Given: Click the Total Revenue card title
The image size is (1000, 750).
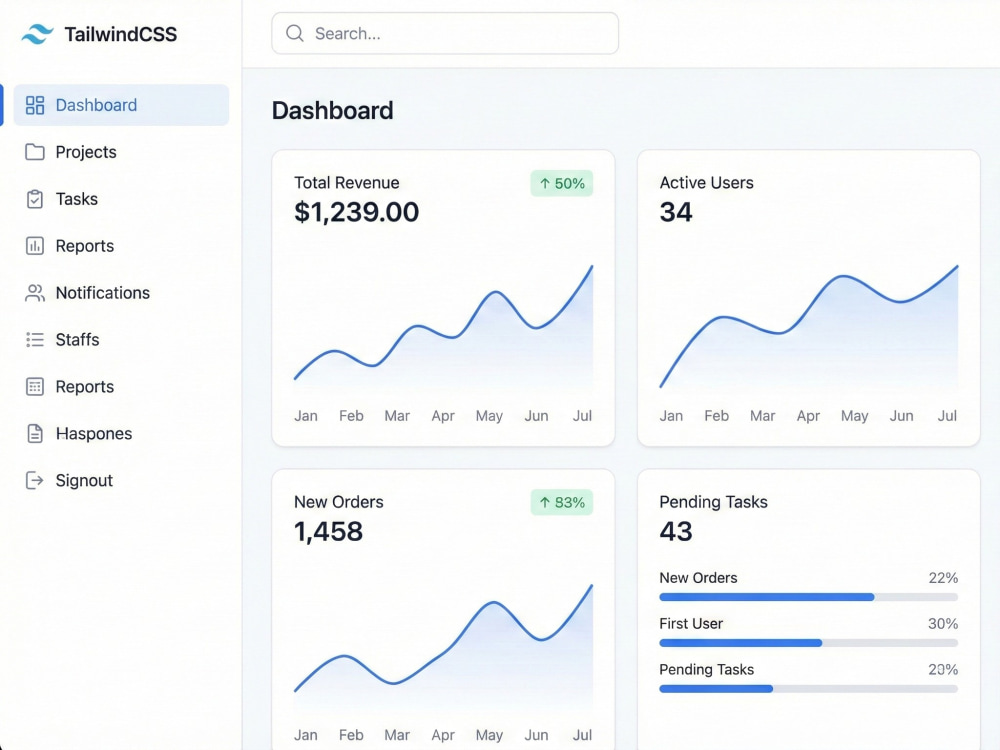Looking at the screenshot, I should (347, 183).
